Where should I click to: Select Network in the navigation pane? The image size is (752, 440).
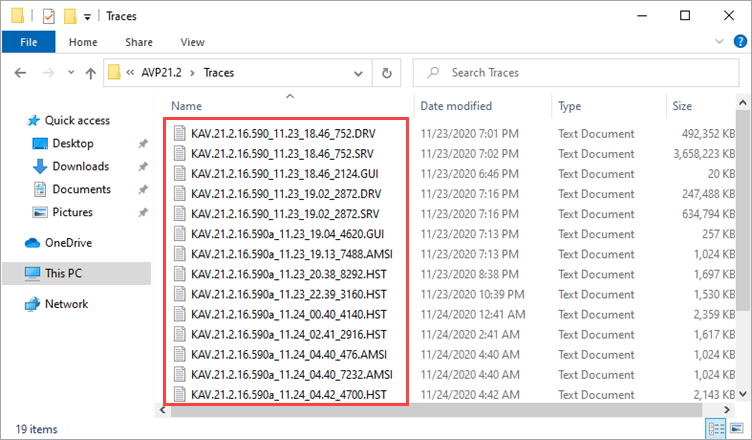(66, 304)
